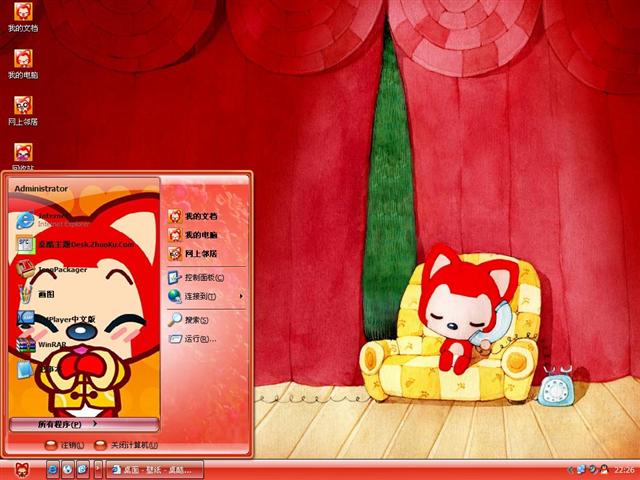Image resolution: width=640 pixels, height=480 pixels.
Task: Open the 我的电脑 desktop icon
Action: coord(23,64)
